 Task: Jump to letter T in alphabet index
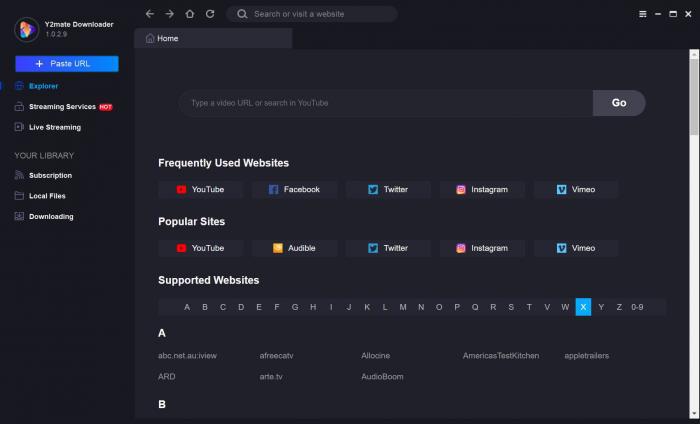(x=529, y=307)
